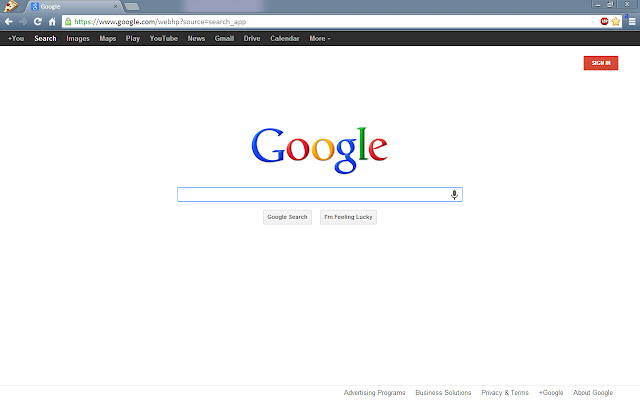Click the pizza slice profile icon
Viewport: 640px width, 400px height.
point(11,6)
